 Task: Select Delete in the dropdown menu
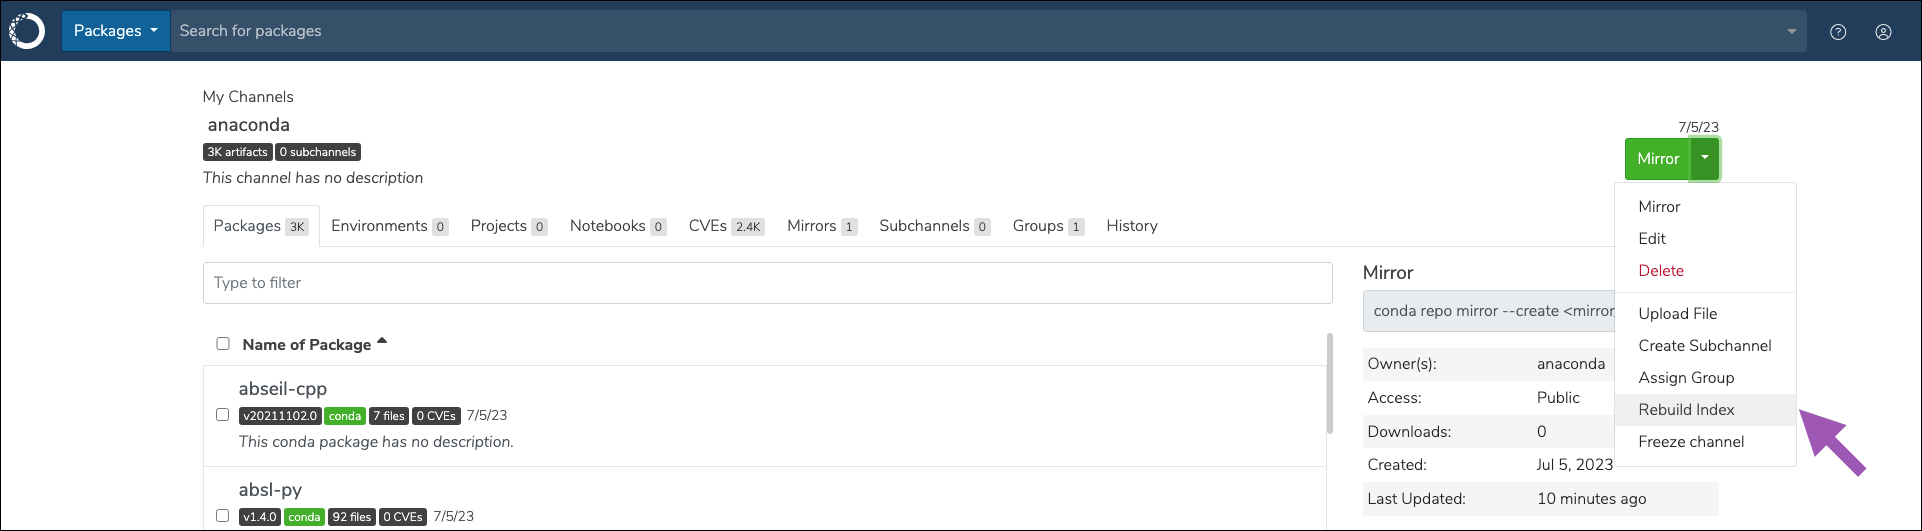click(x=1705, y=271)
